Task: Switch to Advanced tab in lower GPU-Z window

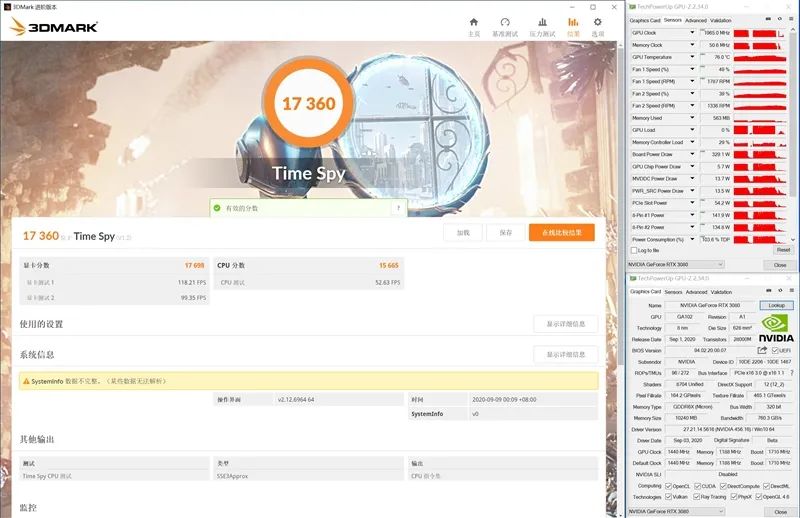Action: click(x=696, y=292)
